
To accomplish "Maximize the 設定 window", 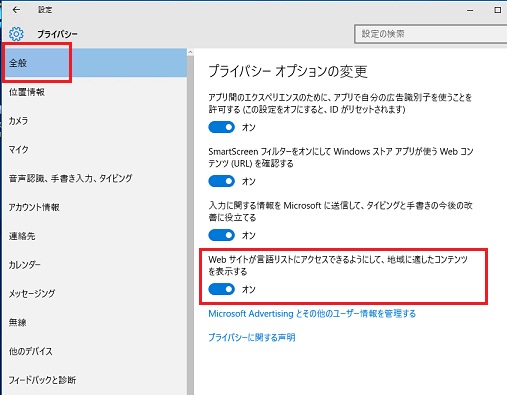I will [x=497, y=10].
